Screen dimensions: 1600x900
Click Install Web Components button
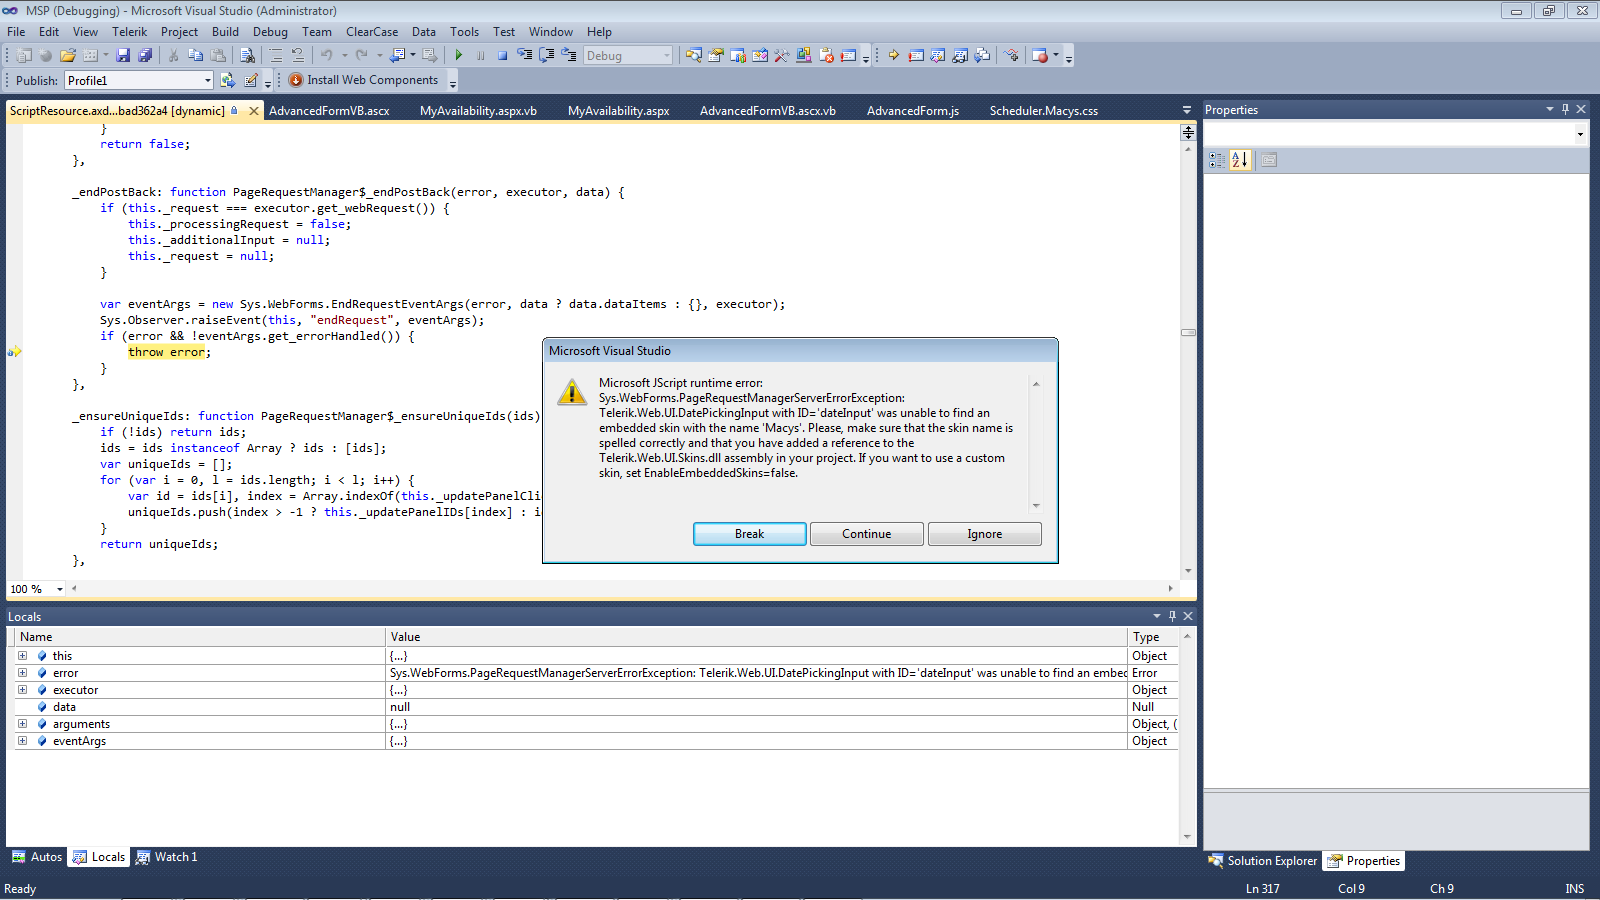pos(363,80)
